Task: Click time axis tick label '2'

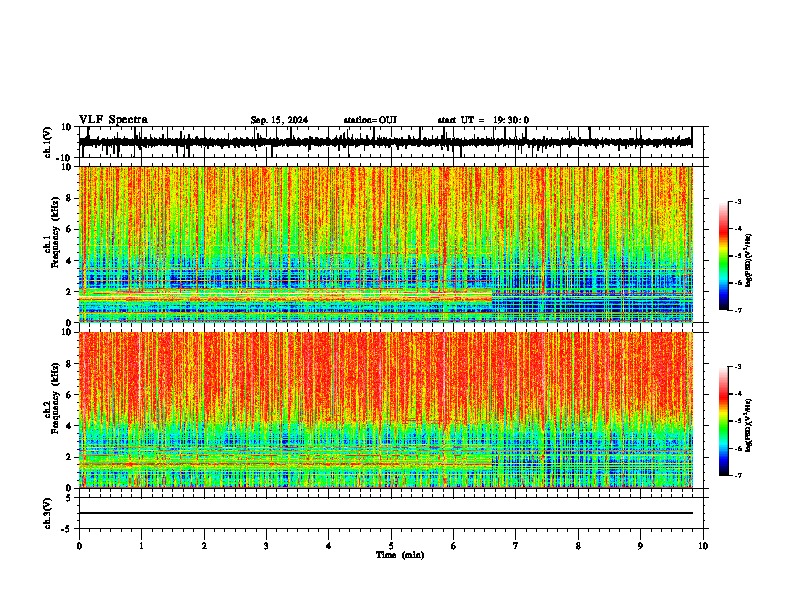Action: point(204,546)
